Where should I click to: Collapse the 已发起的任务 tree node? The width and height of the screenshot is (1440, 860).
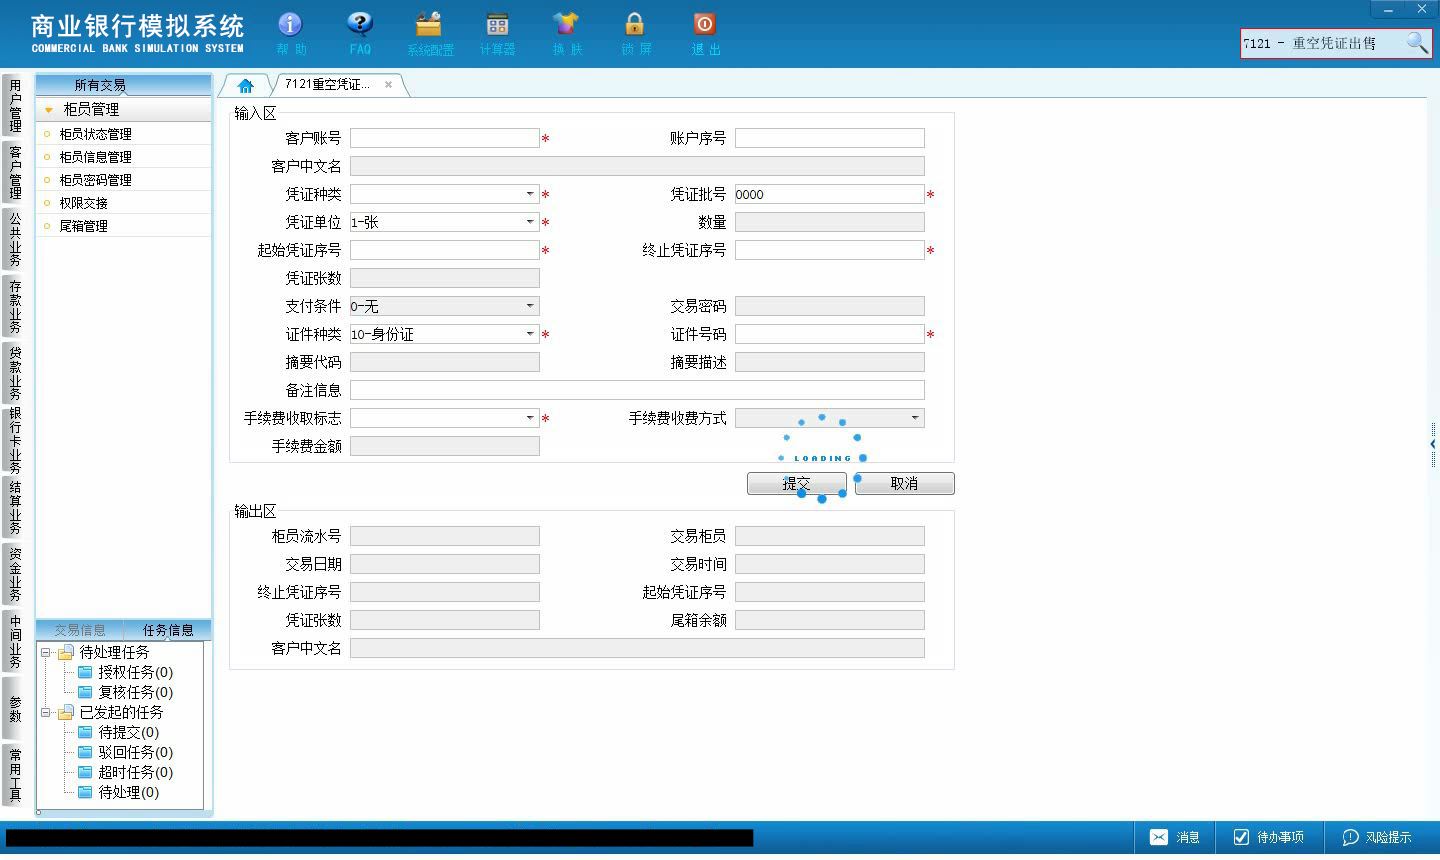coord(45,712)
